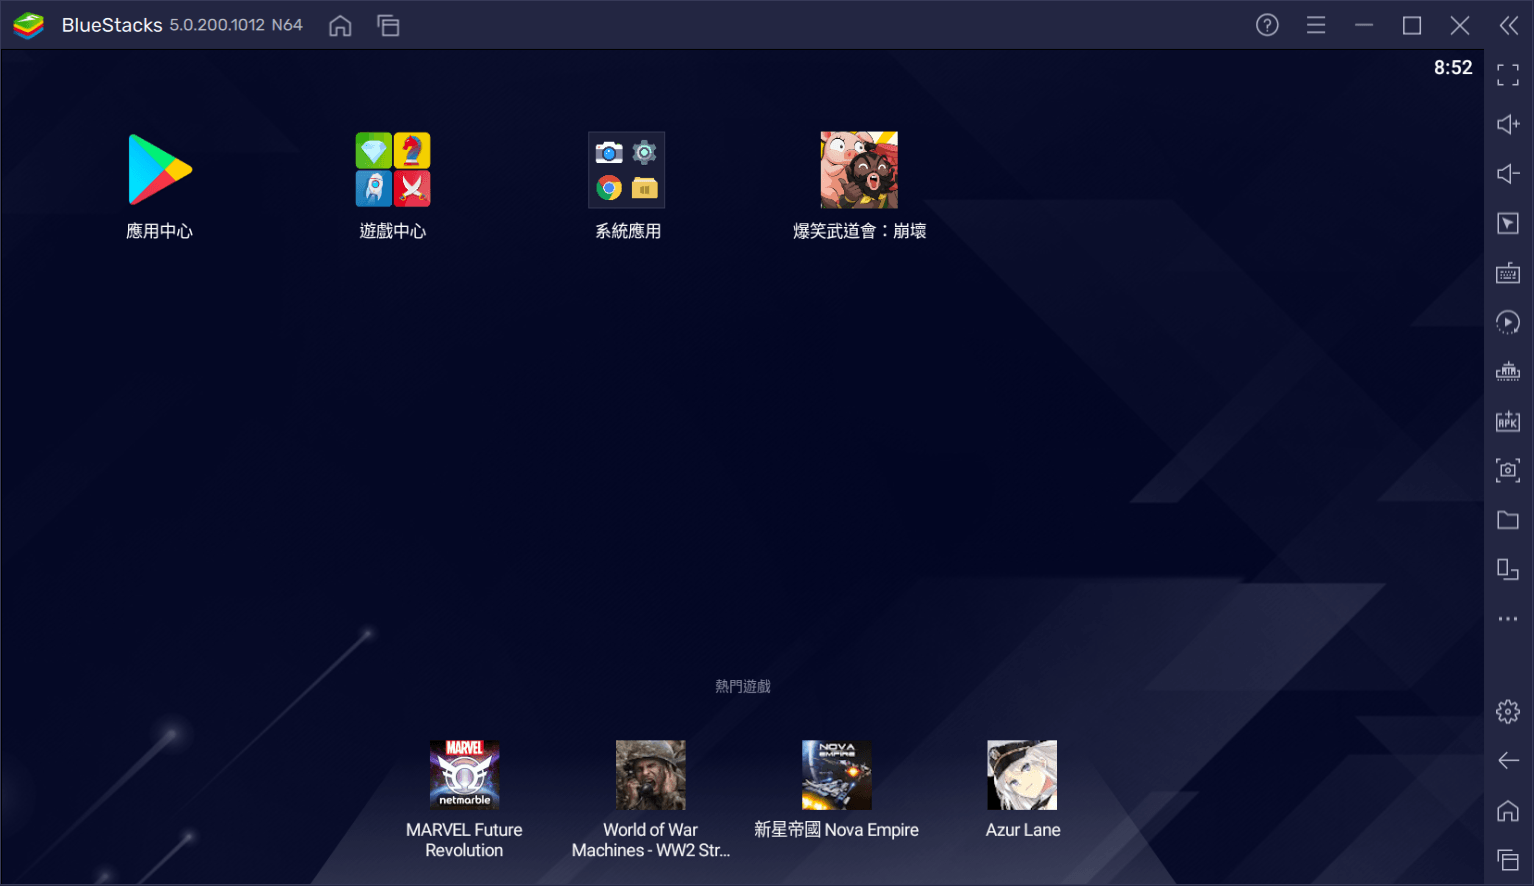Open the 遊戲中心 game center
The height and width of the screenshot is (886, 1534).
393,170
